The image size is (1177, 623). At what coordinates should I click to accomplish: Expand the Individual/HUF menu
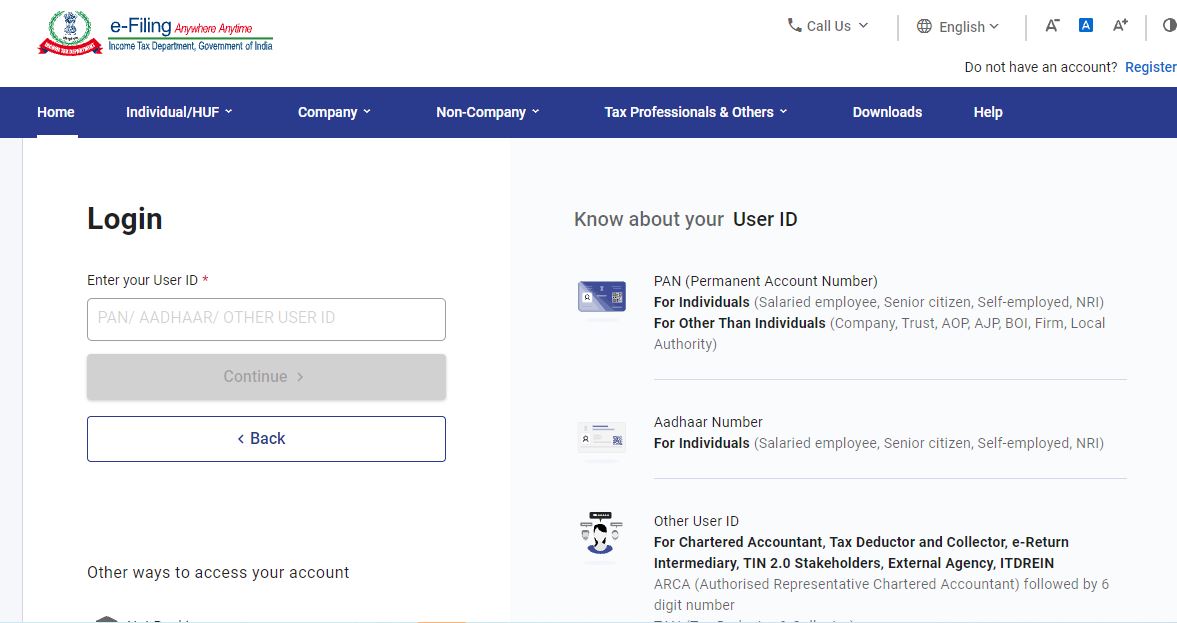pos(179,112)
